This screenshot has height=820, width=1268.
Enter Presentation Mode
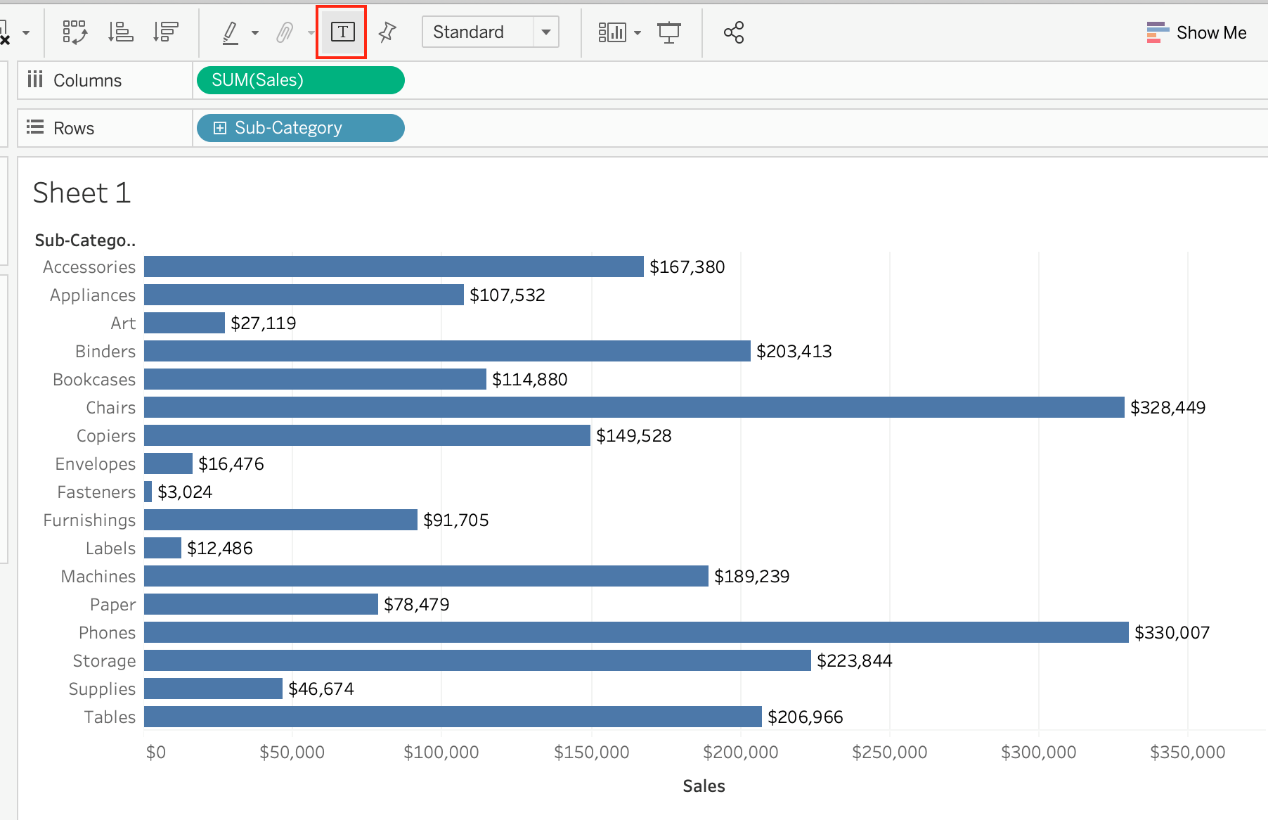click(669, 32)
